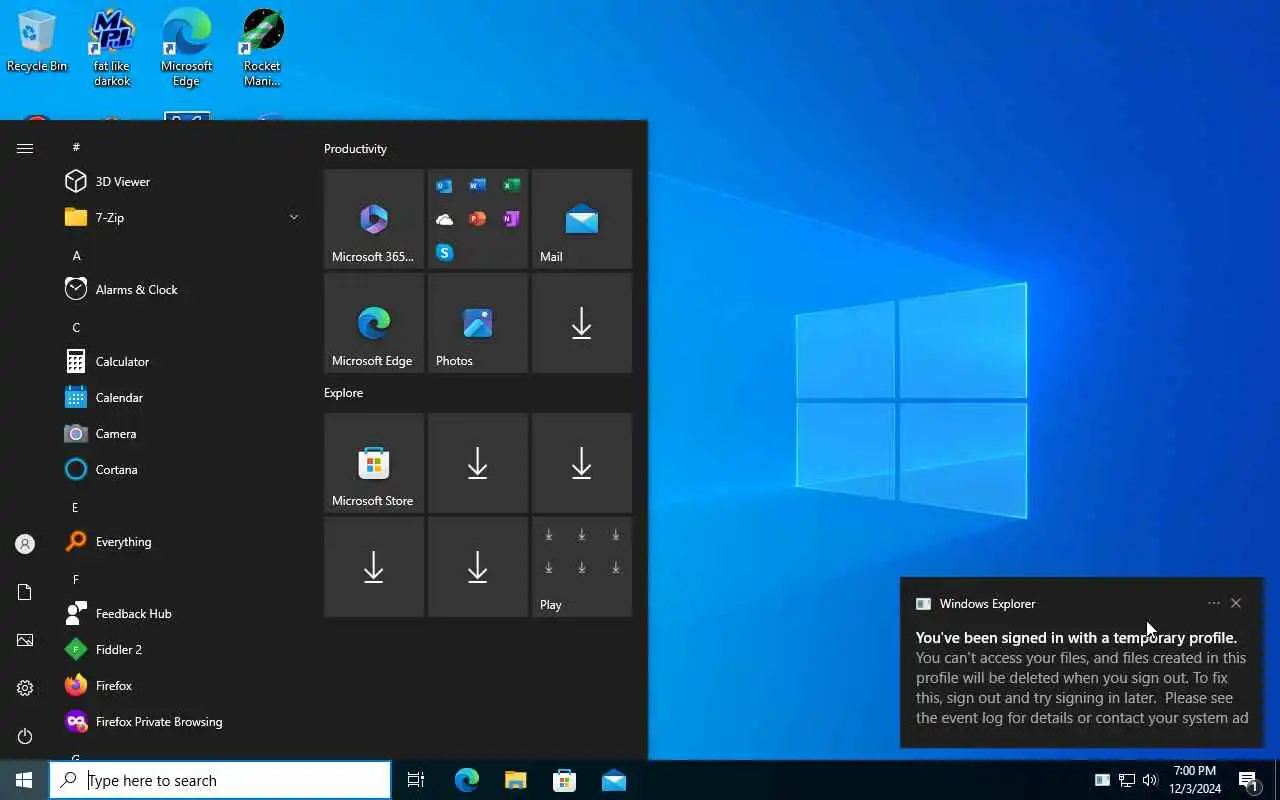Open Microsoft Store tile

(374, 463)
